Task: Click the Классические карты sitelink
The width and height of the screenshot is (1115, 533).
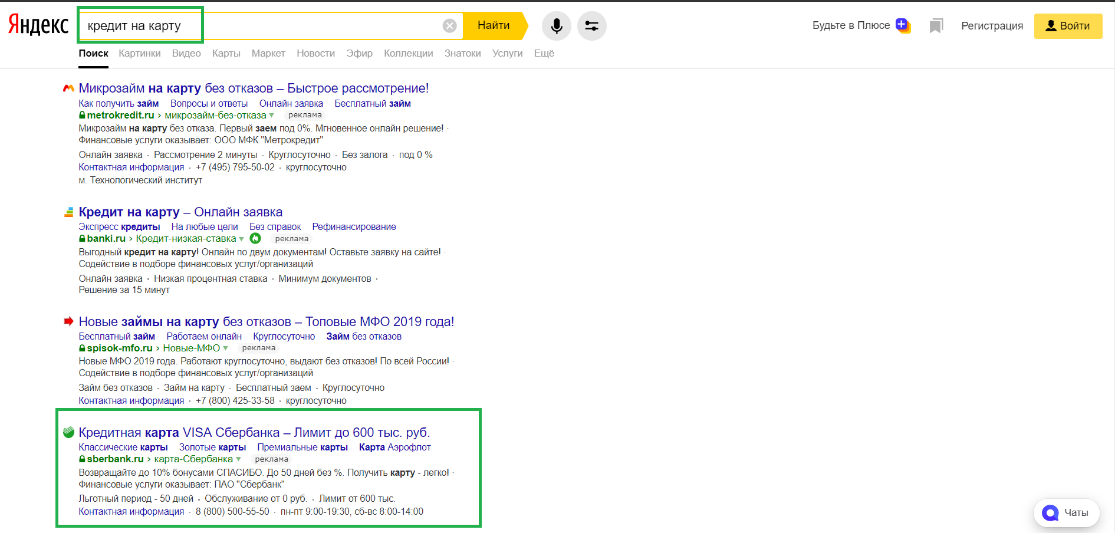Action: tap(123, 448)
